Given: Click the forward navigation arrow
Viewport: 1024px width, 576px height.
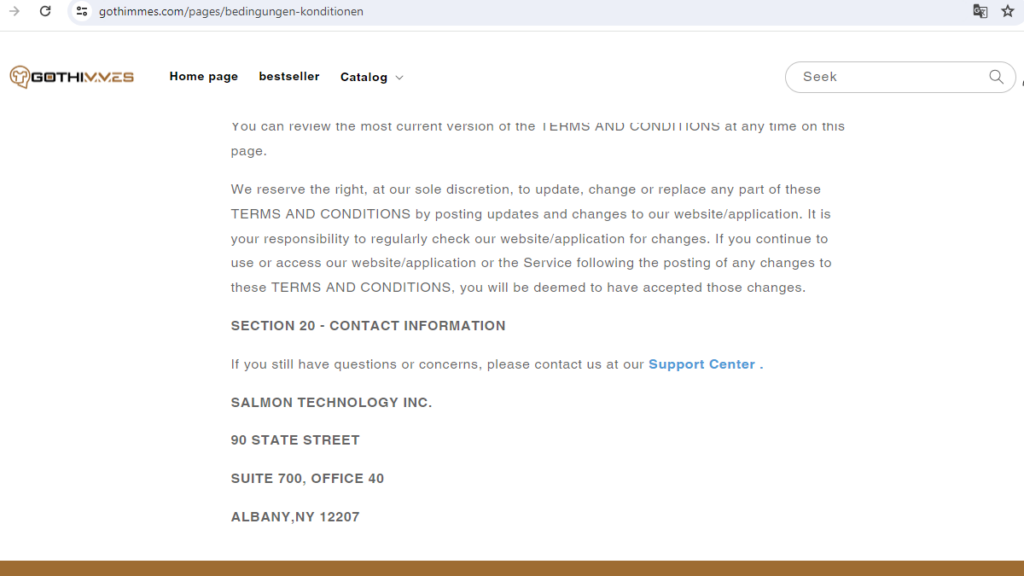Looking at the screenshot, I should 14,12.
